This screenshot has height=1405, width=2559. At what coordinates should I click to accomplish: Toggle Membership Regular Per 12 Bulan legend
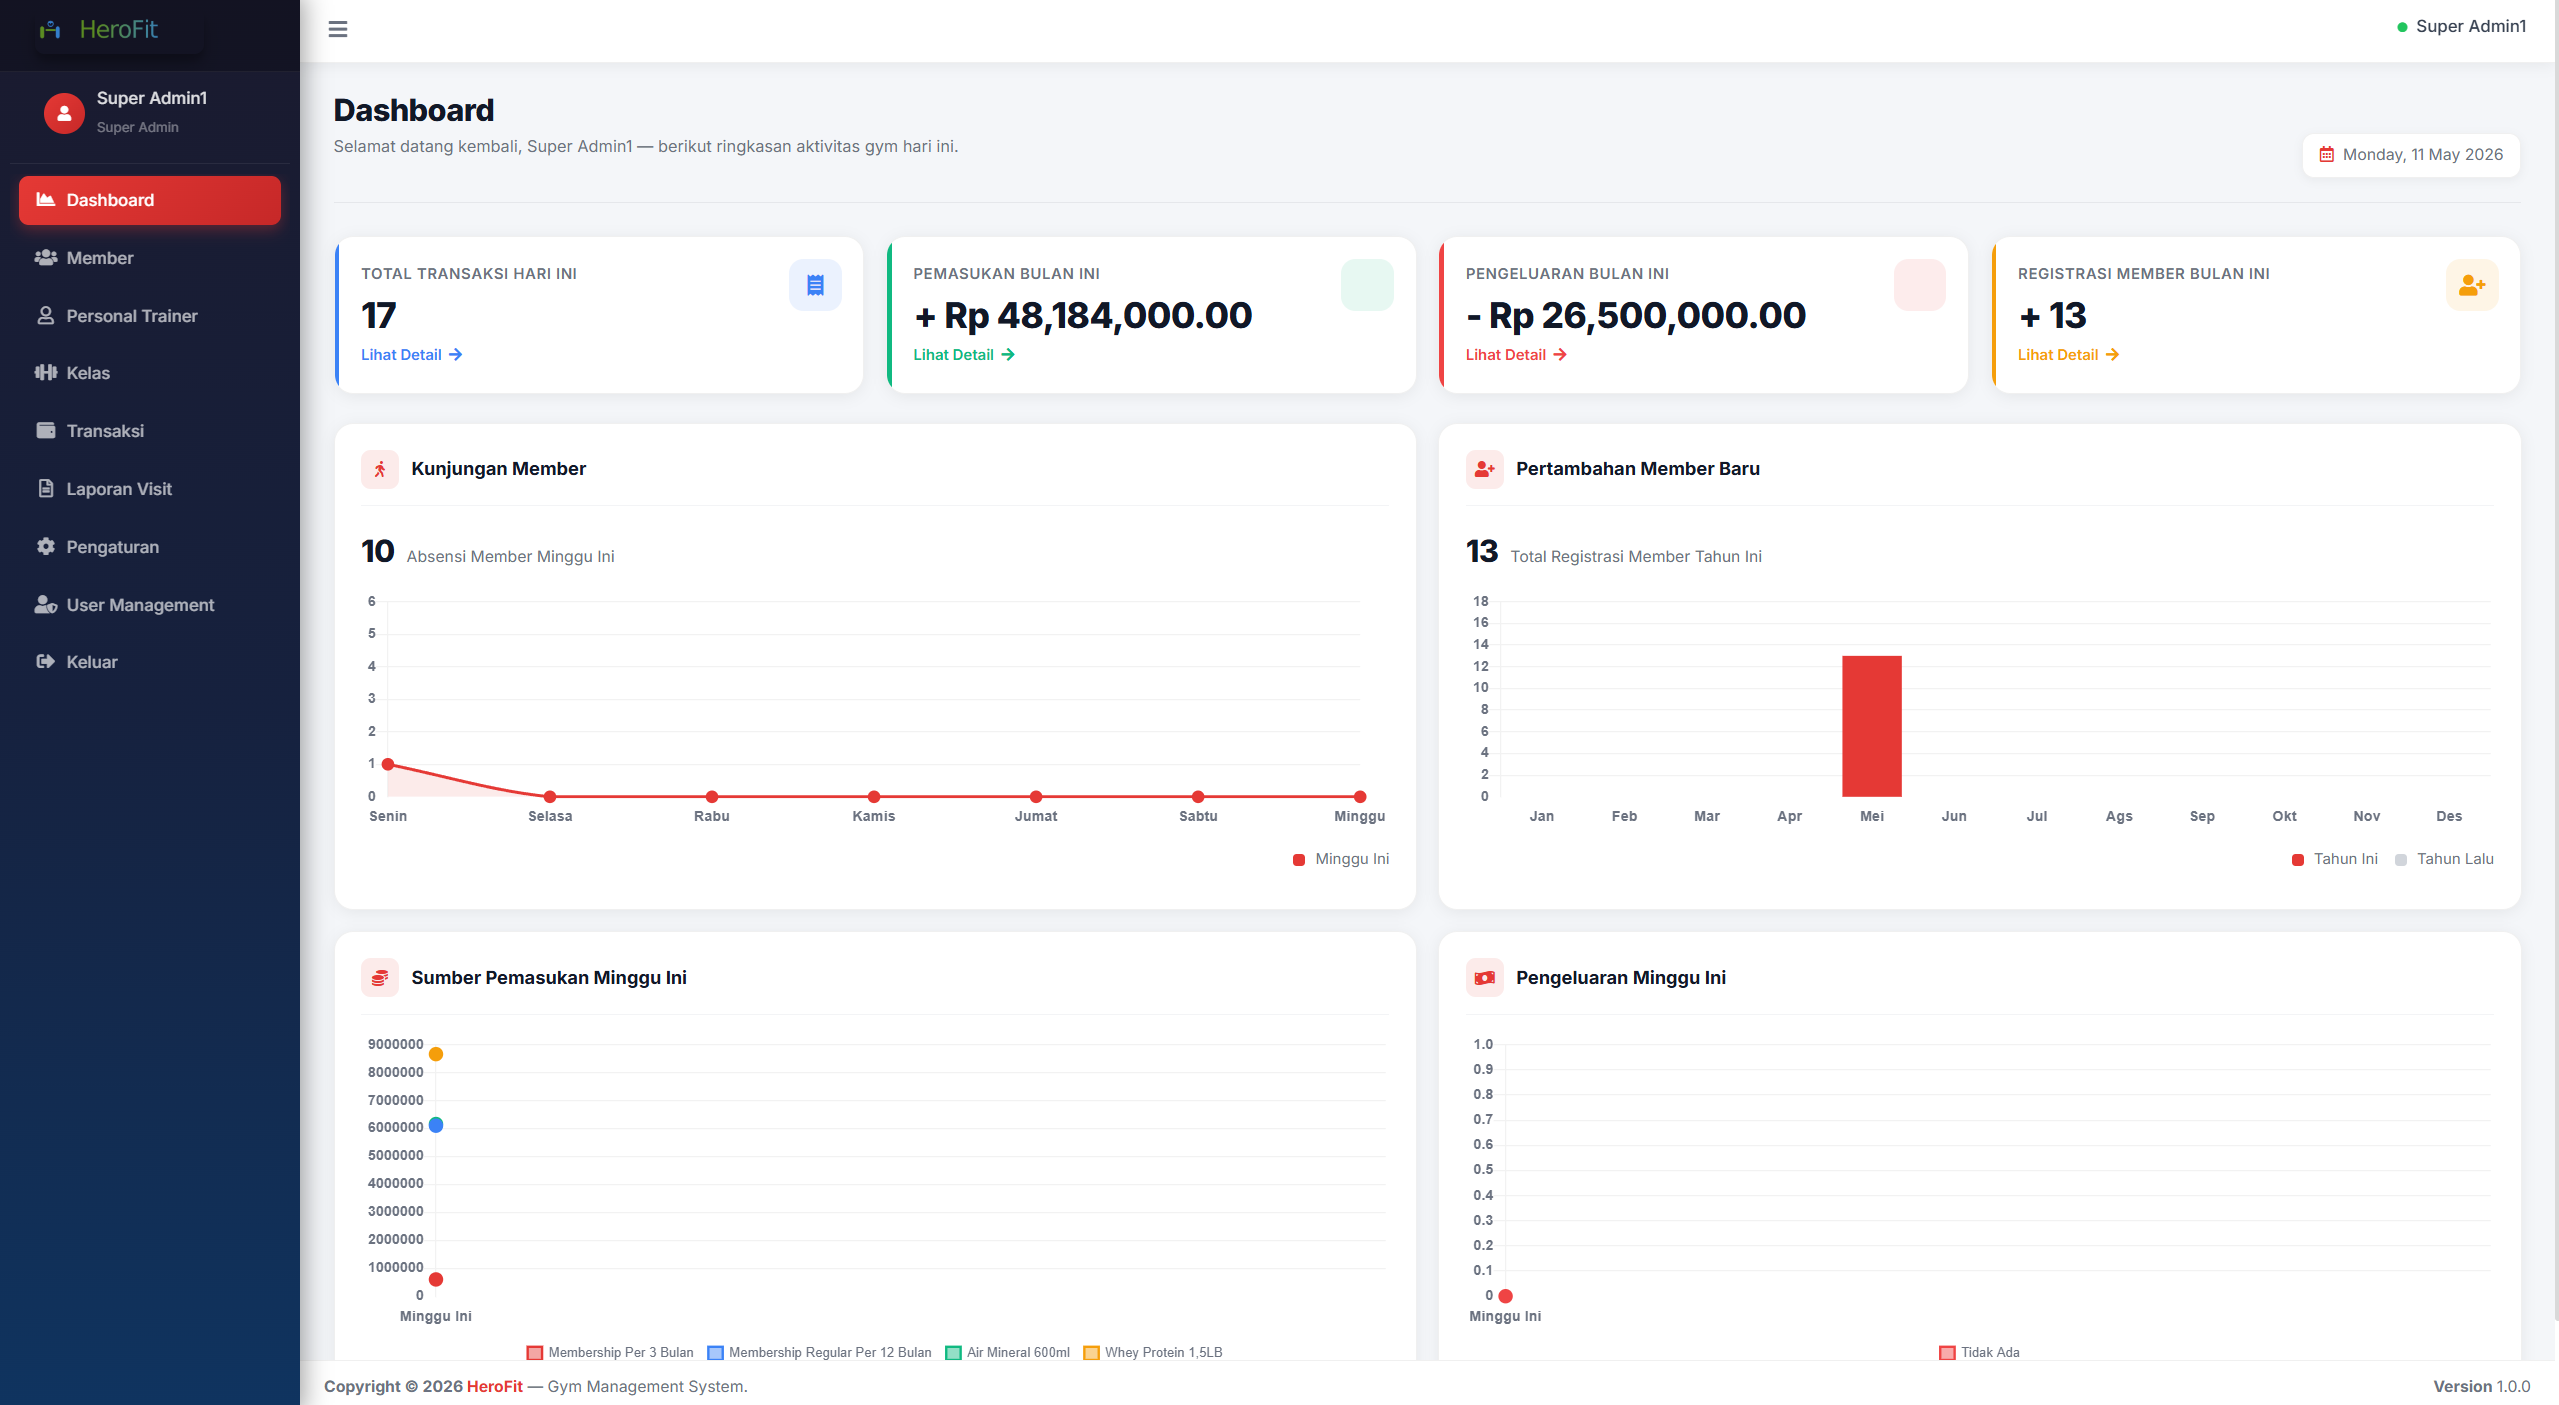pos(819,1352)
